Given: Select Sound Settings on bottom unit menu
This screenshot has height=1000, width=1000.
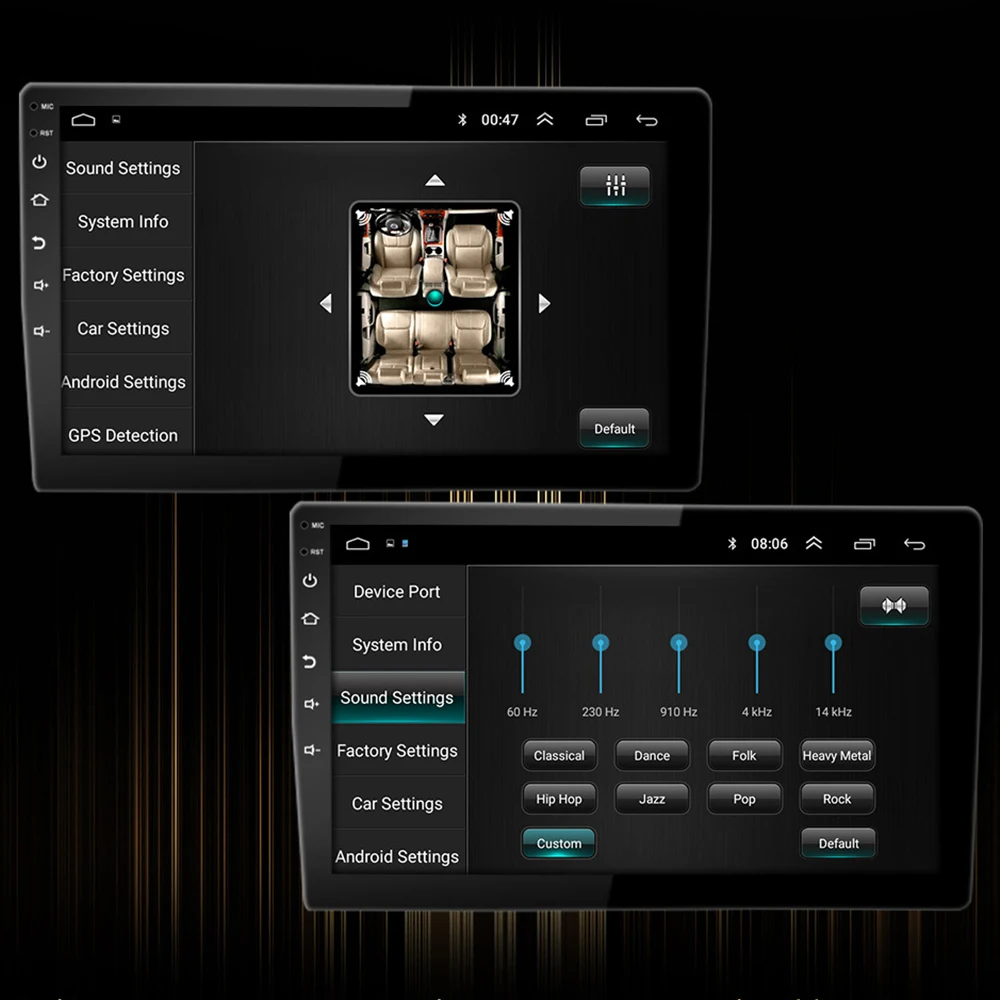Looking at the screenshot, I should [x=397, y=698].
